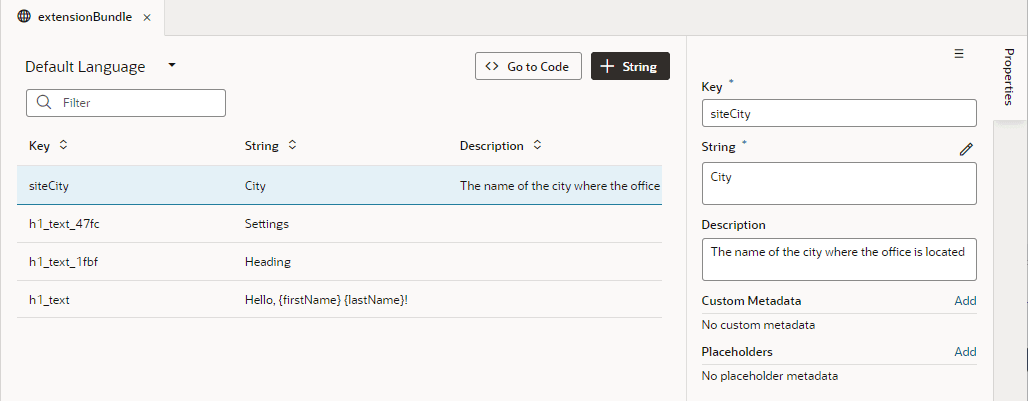Toggle the Properties side tab
This screenshot has width=1028, height=401.
[1009, 77]
